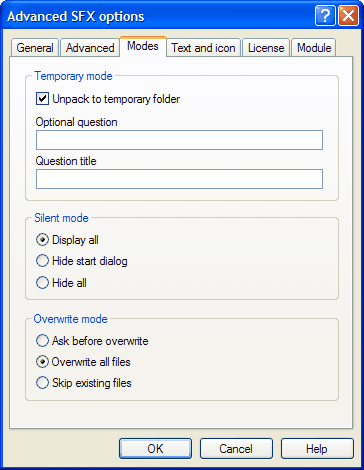Switch to the Module tab
The image size is (364, 470).
pos(314,48)
